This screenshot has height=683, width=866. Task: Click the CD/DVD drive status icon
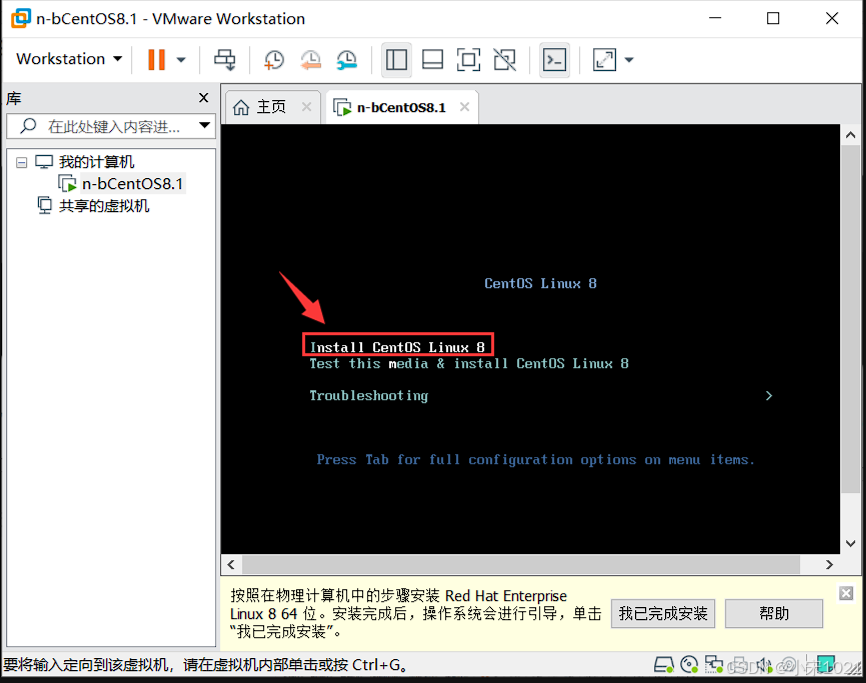pos(689,664)
